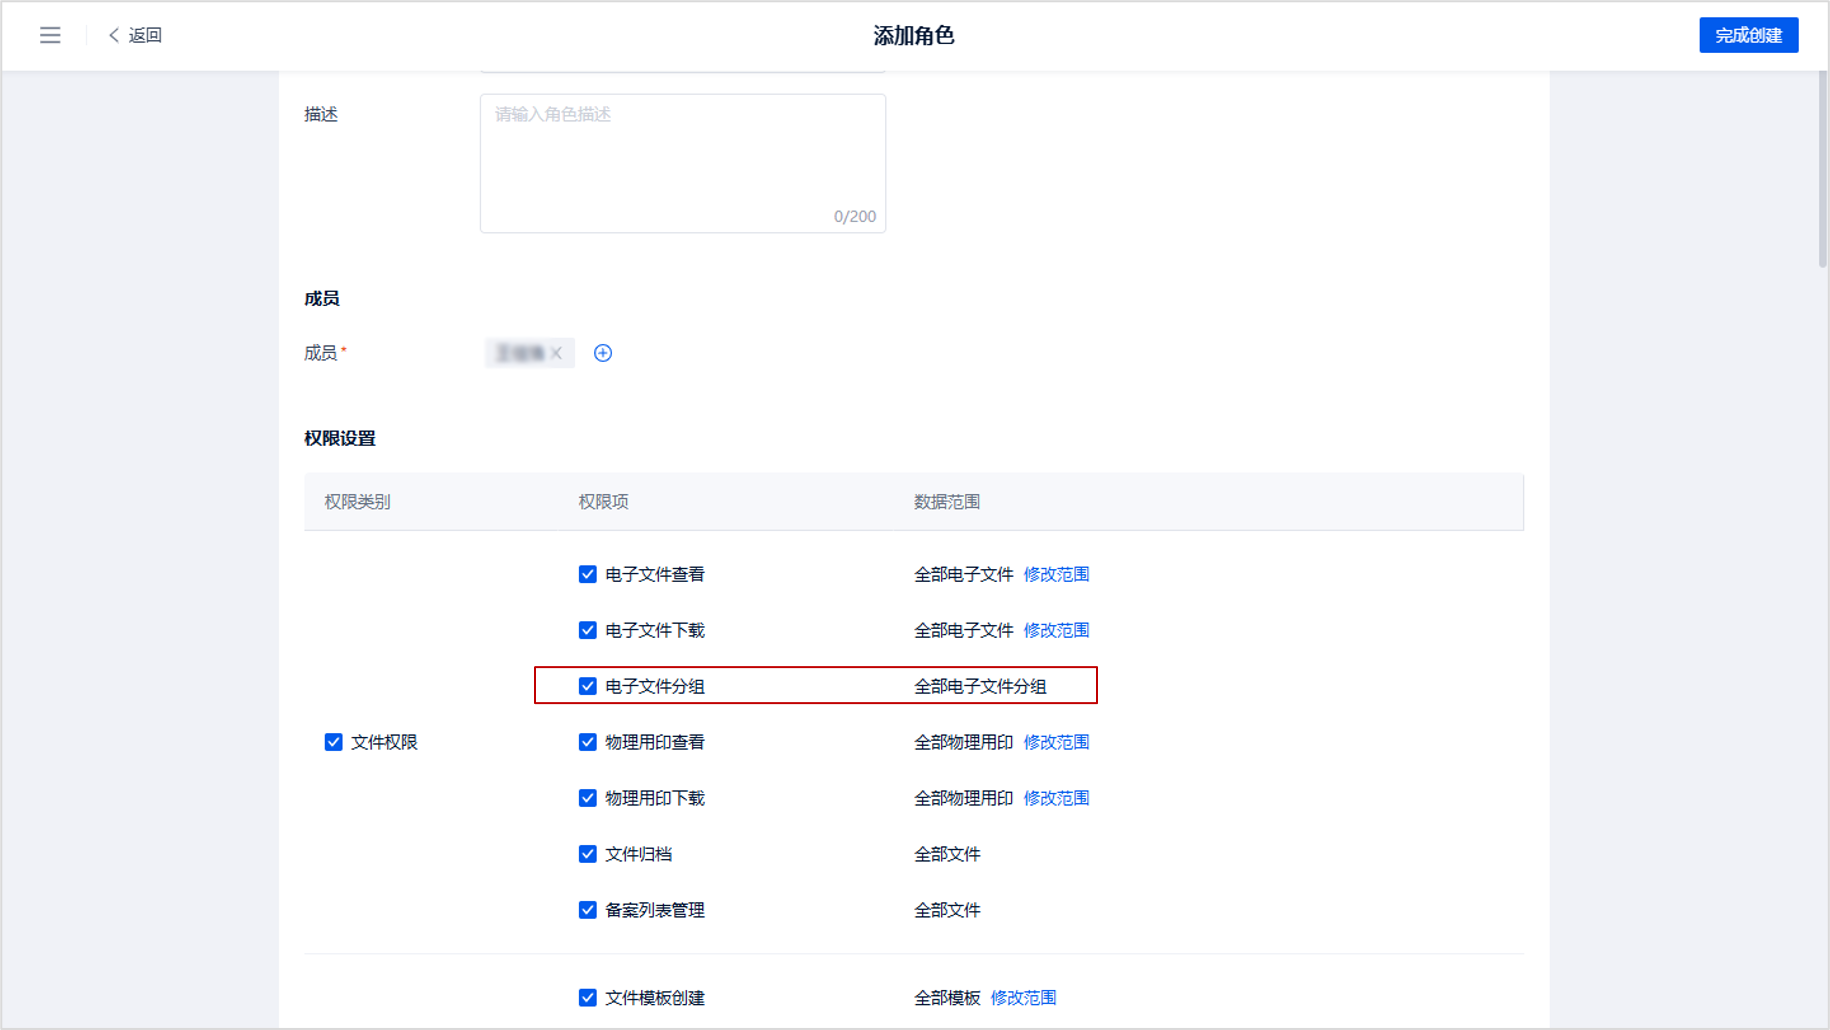The image size is (1830, 1030).
Task: Toggle the 文件权限 category checkbox
Action: point(334,742)
